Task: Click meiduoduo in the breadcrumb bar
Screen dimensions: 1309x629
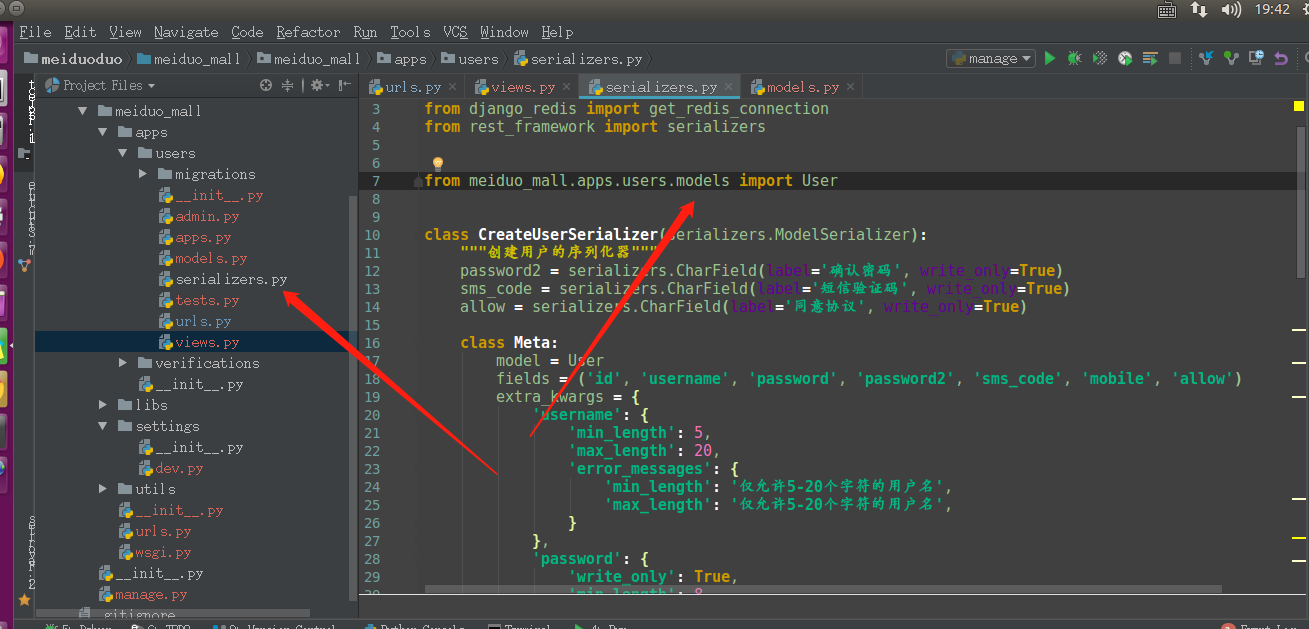Action: pyautogui.click(x=74, y=59)
